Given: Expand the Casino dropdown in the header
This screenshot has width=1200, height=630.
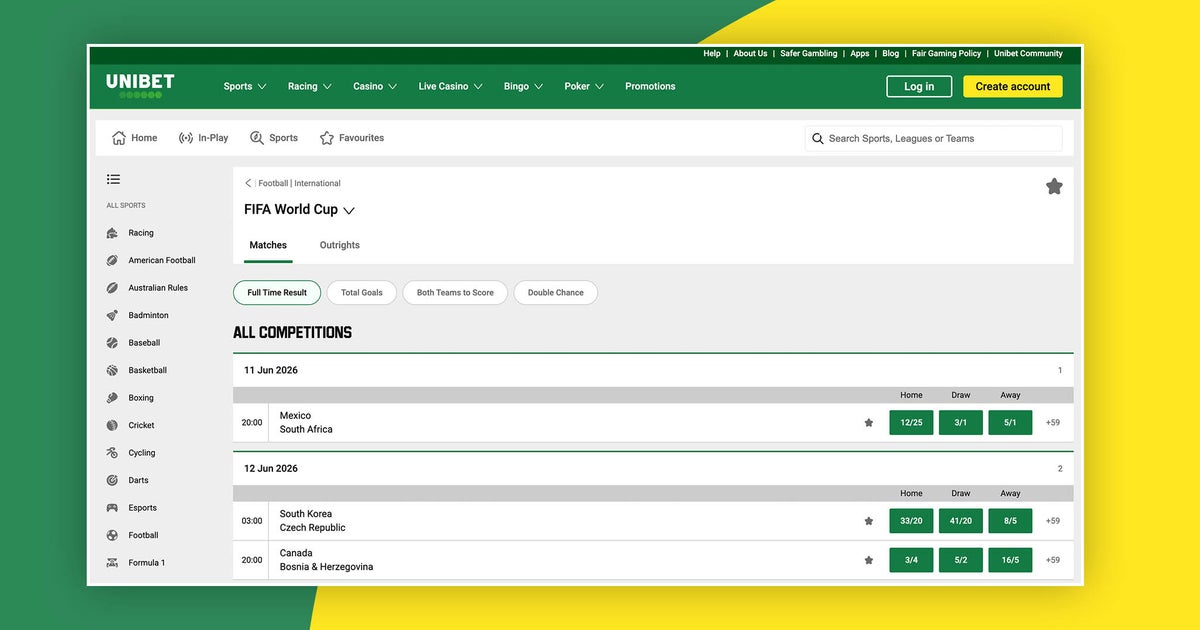Looking at the screenshot, I should coord(375,86).
